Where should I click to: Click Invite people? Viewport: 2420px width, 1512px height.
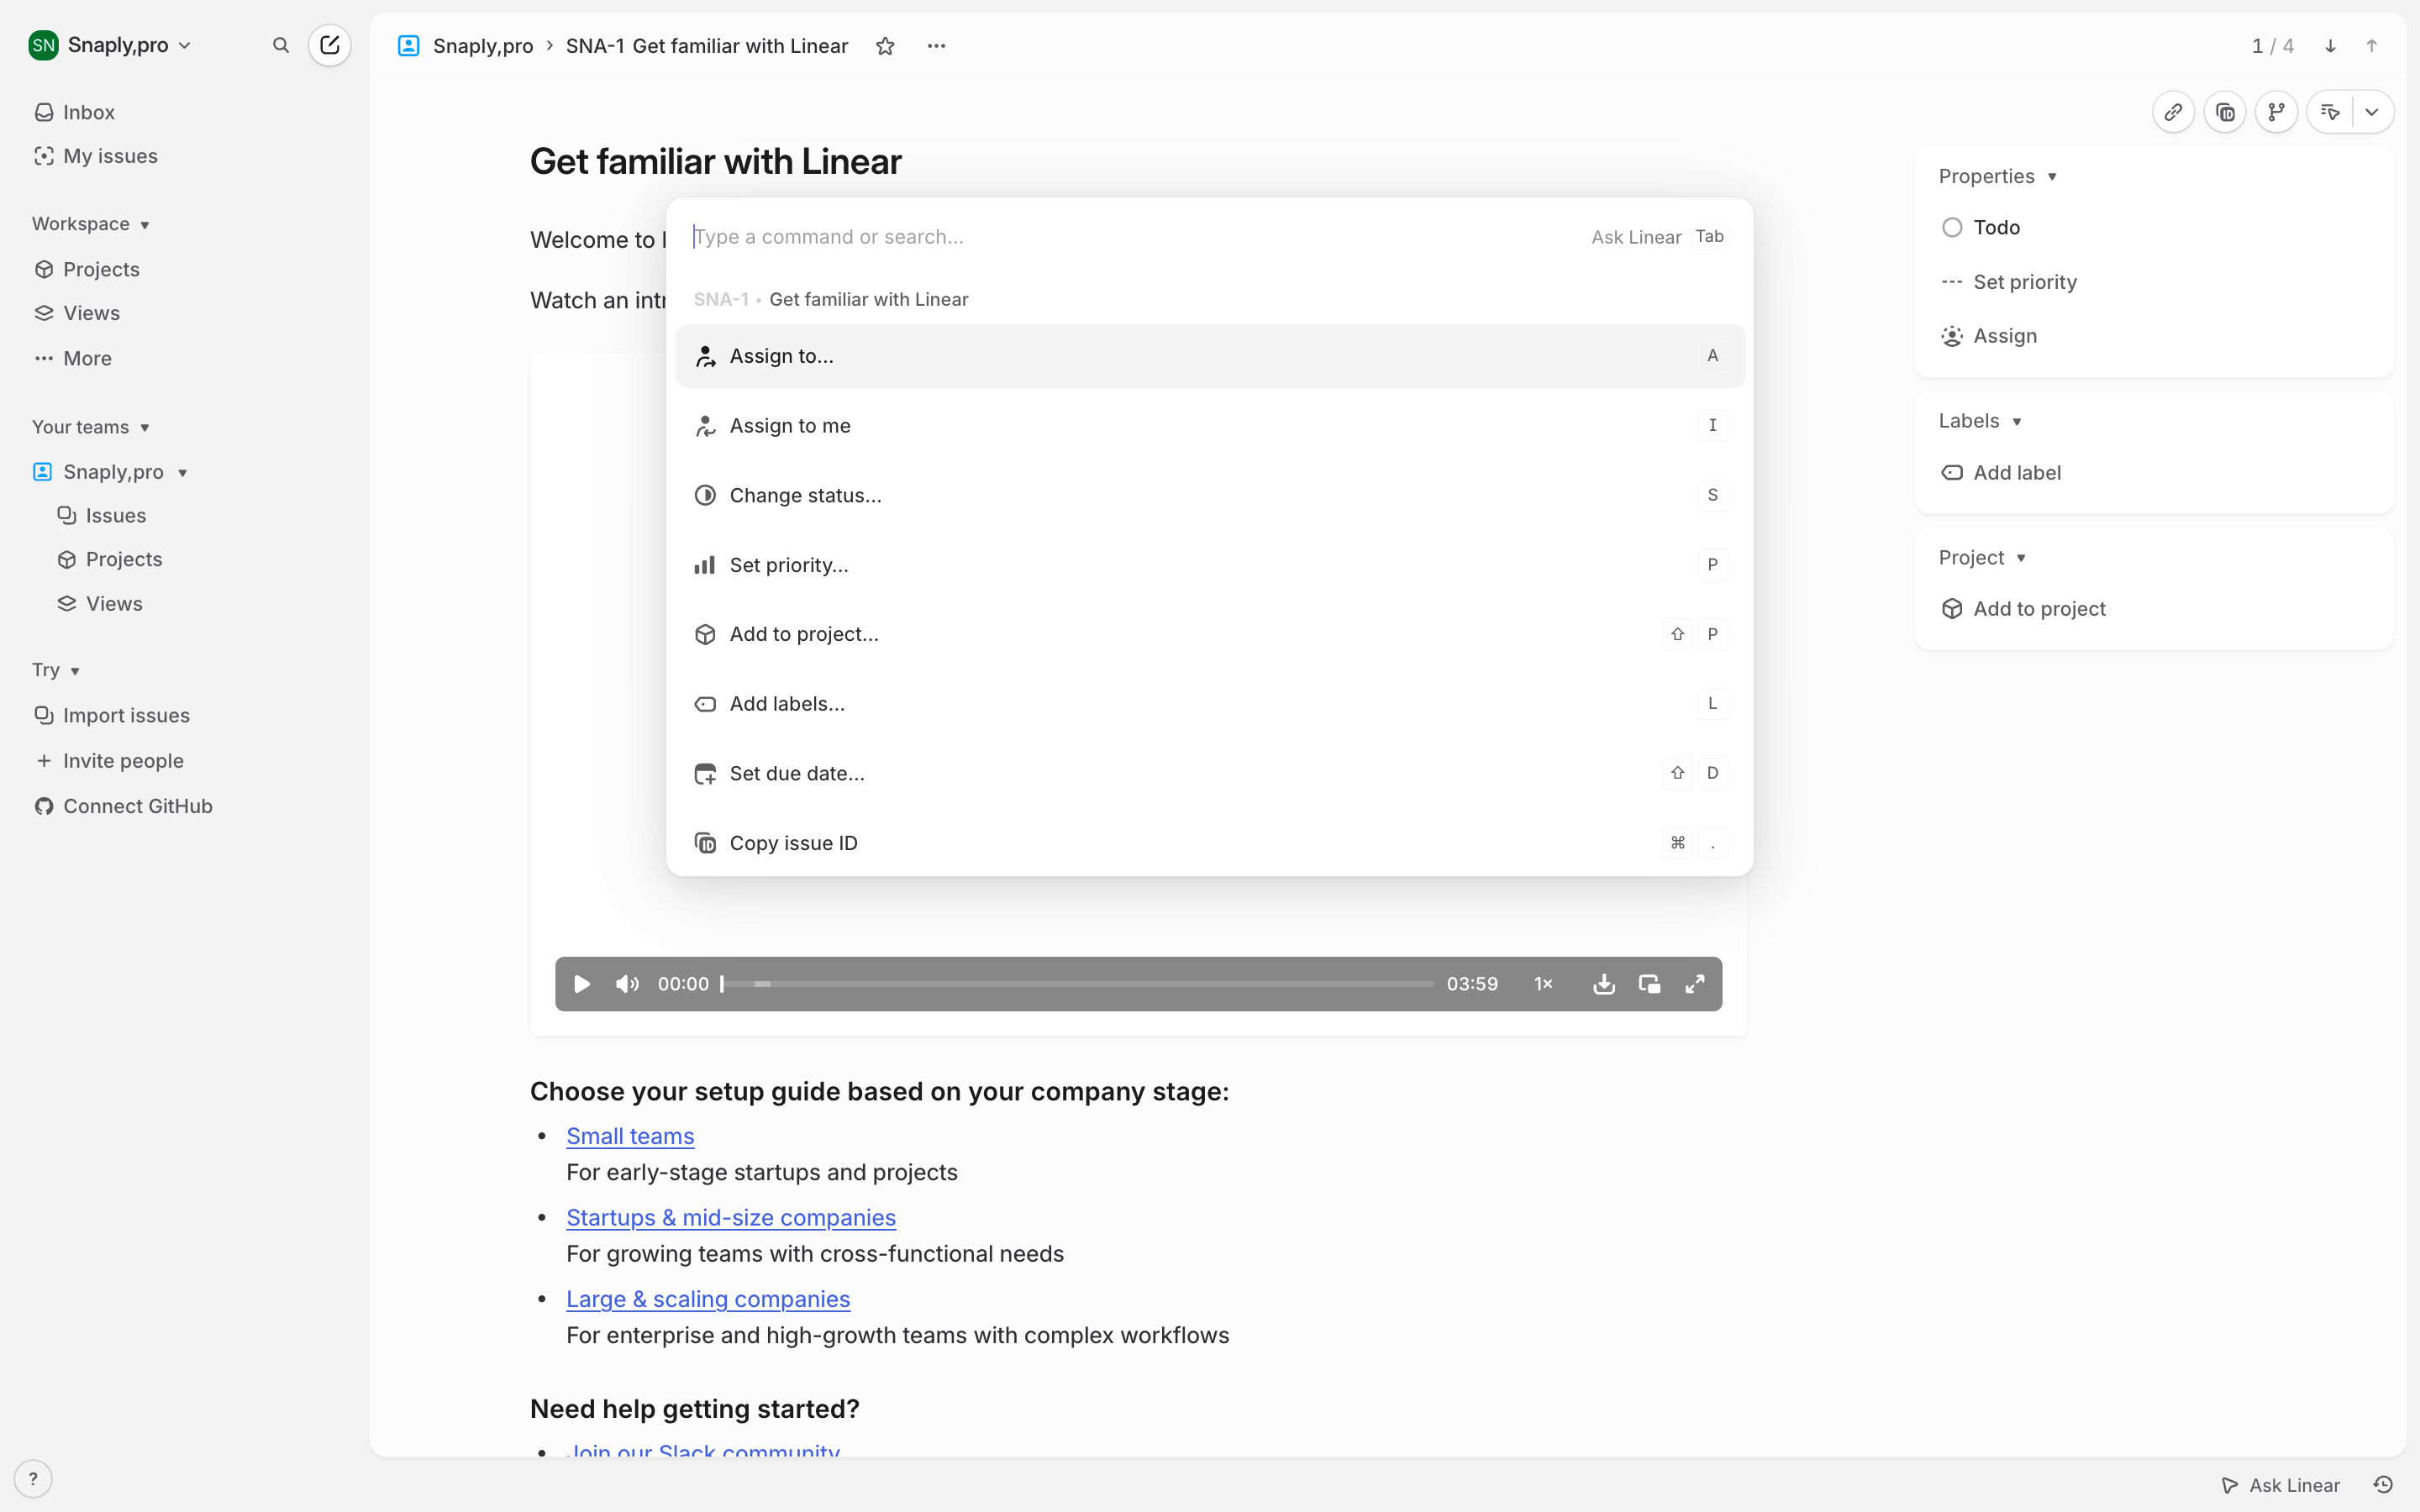[x=109, y=761]
